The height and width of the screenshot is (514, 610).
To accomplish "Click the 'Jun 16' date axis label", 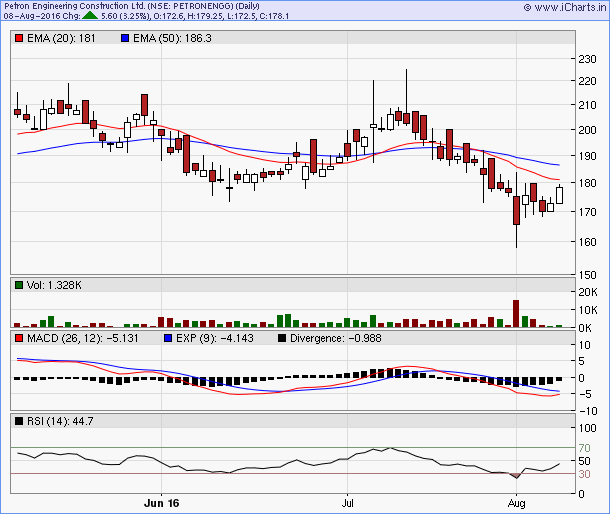I will [161, 503].
